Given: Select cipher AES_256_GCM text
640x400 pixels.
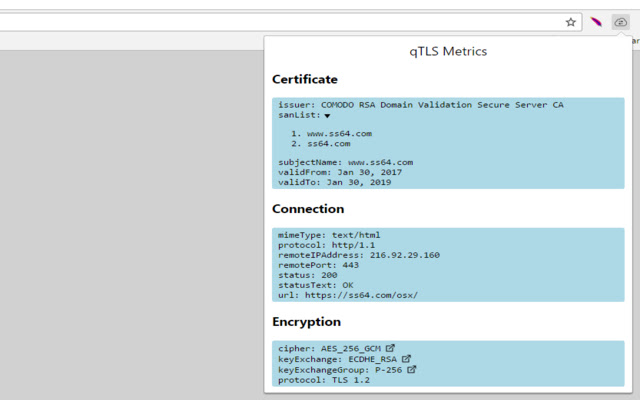Looking at the screenshot, I should point(329,349).
